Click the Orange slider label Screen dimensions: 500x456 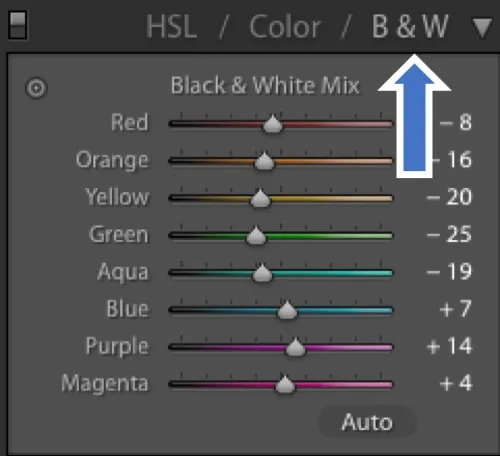(112, 160)
